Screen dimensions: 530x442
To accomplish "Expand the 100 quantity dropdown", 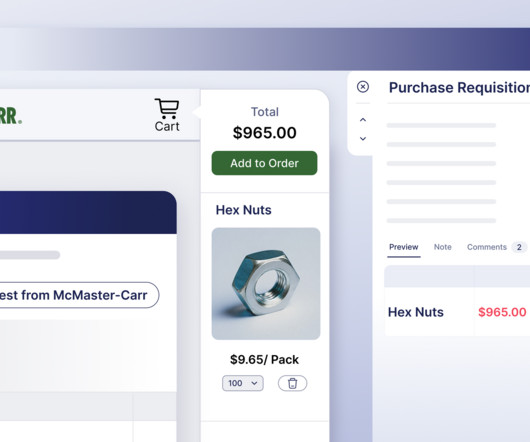I will tap(243, 383).
